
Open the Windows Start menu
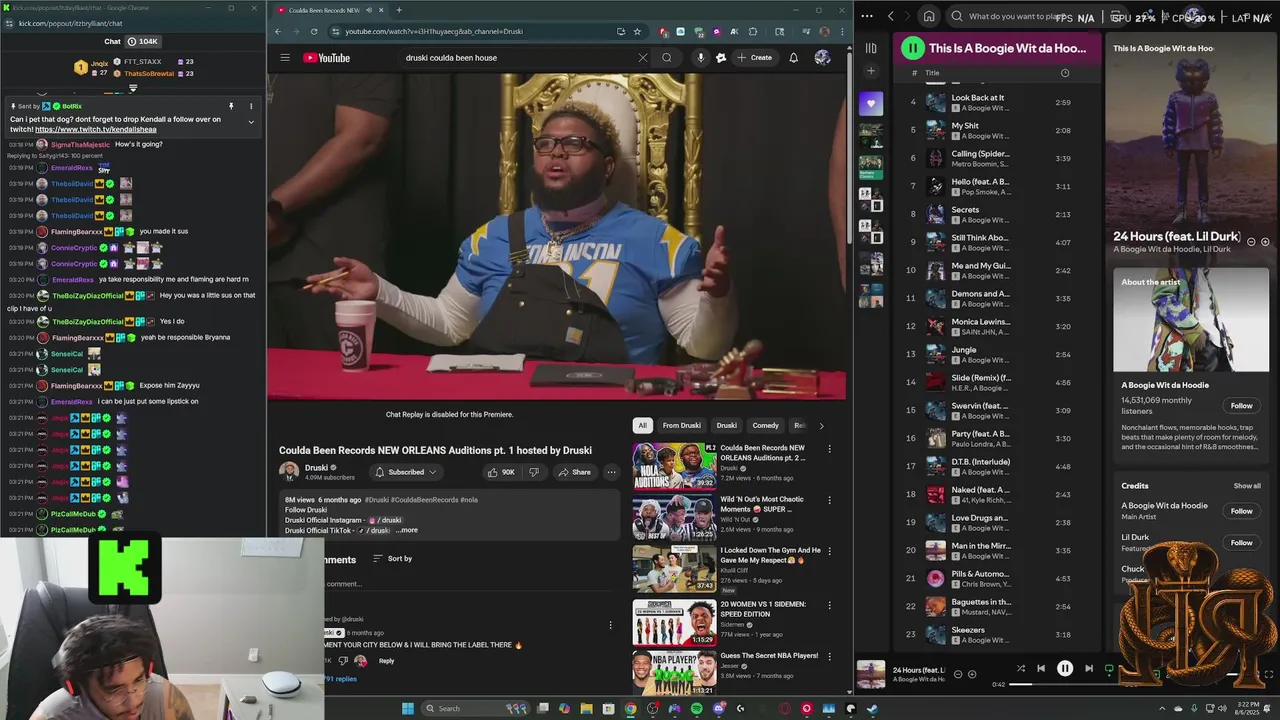pos(407,709)
